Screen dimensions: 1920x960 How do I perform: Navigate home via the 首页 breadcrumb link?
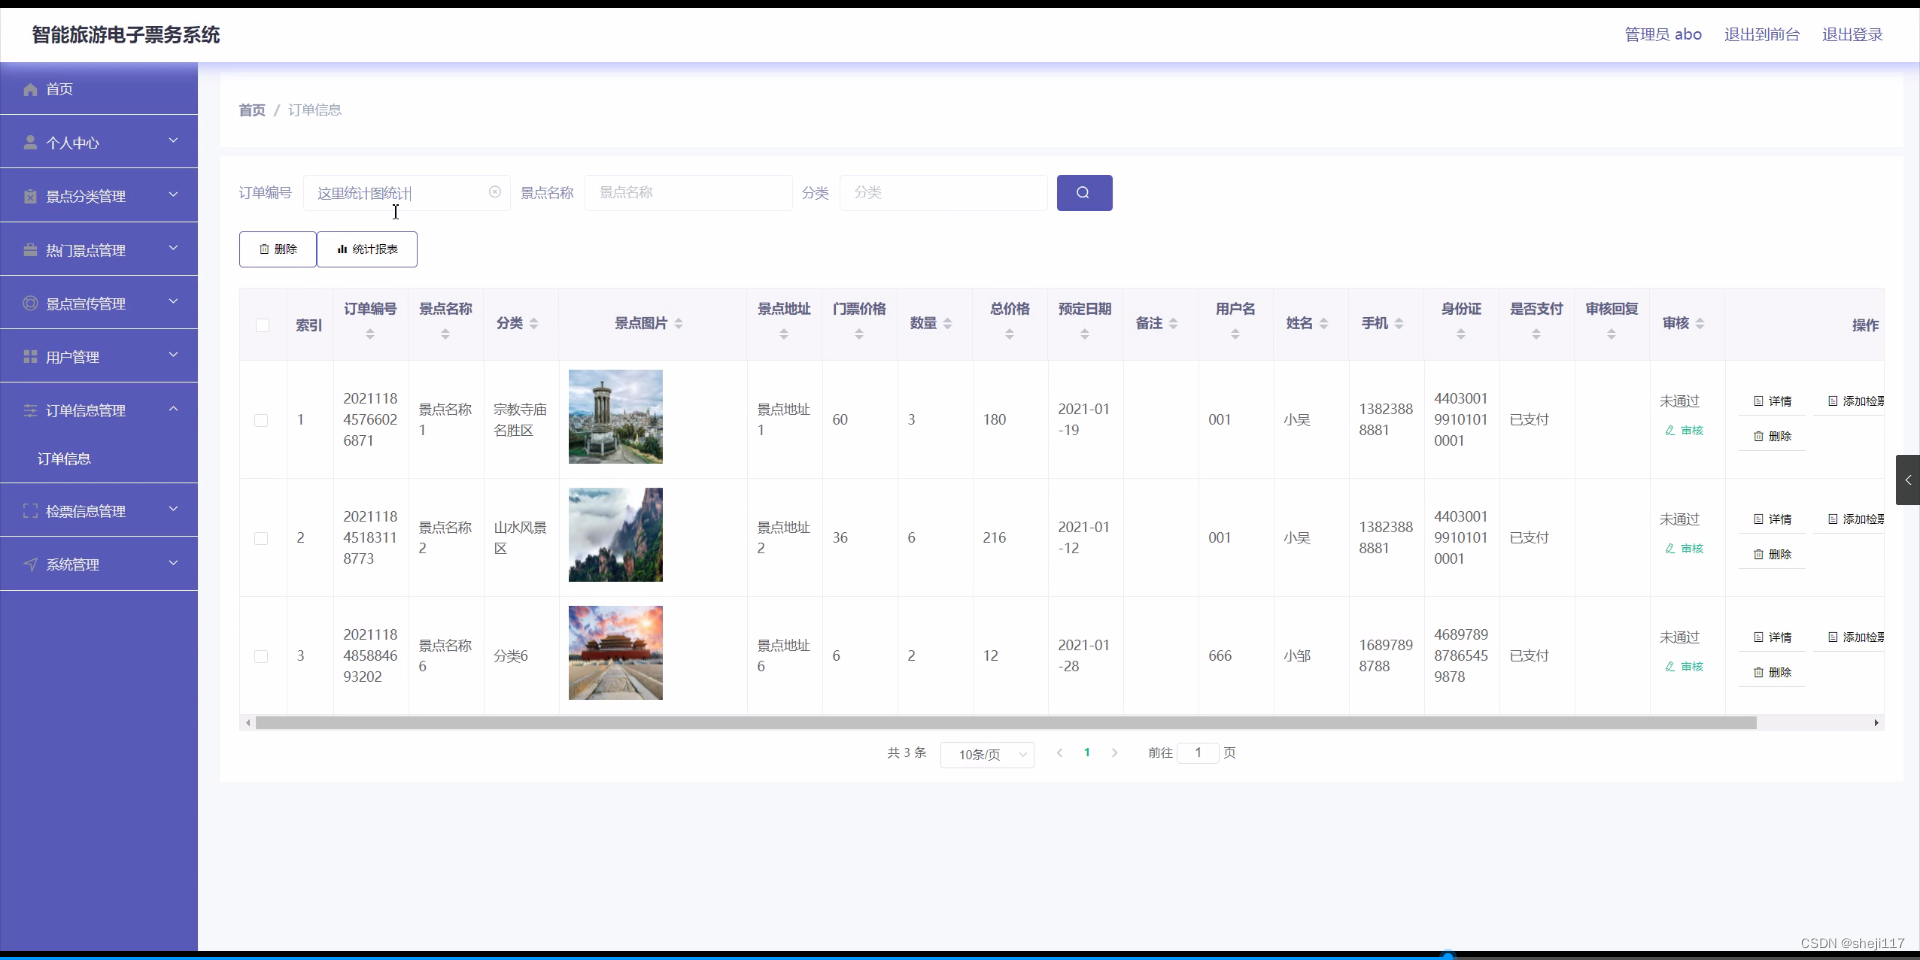click(251, 110)
